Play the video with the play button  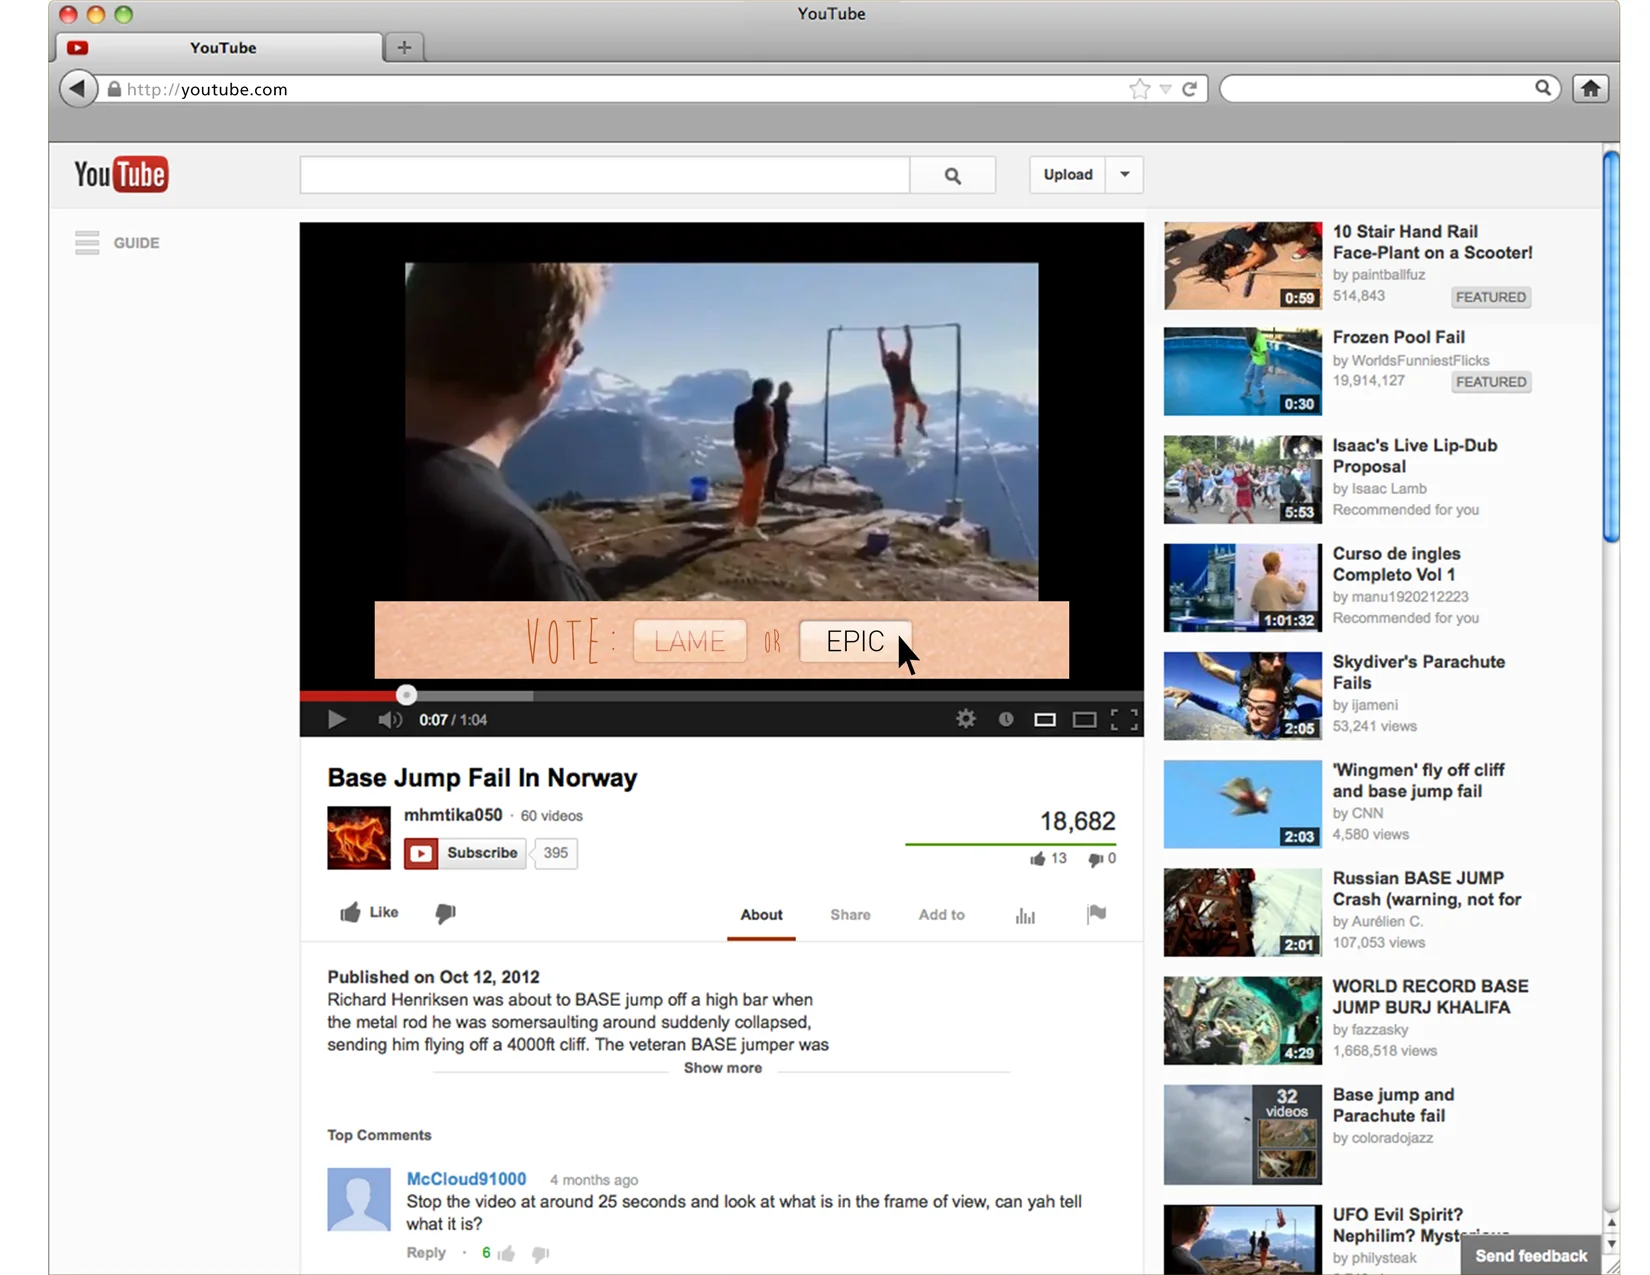coord(336,719)
